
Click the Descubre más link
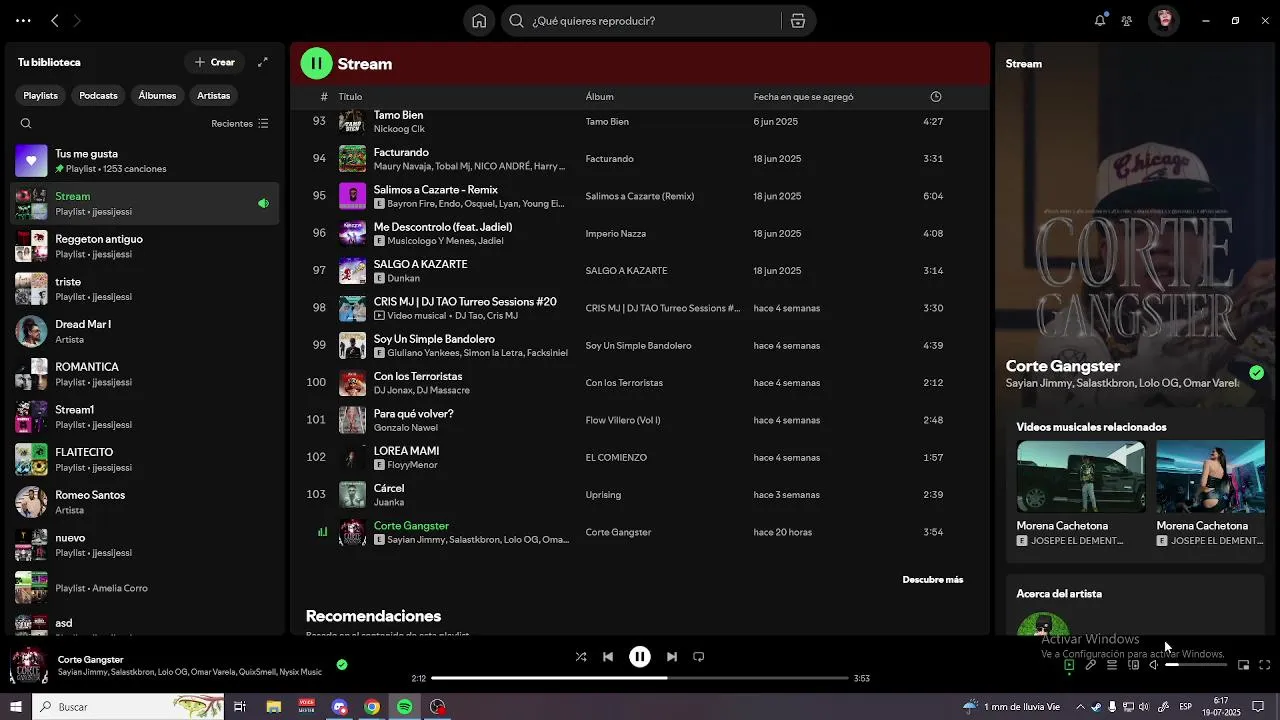pyautogui.click(x=933, y=580)
